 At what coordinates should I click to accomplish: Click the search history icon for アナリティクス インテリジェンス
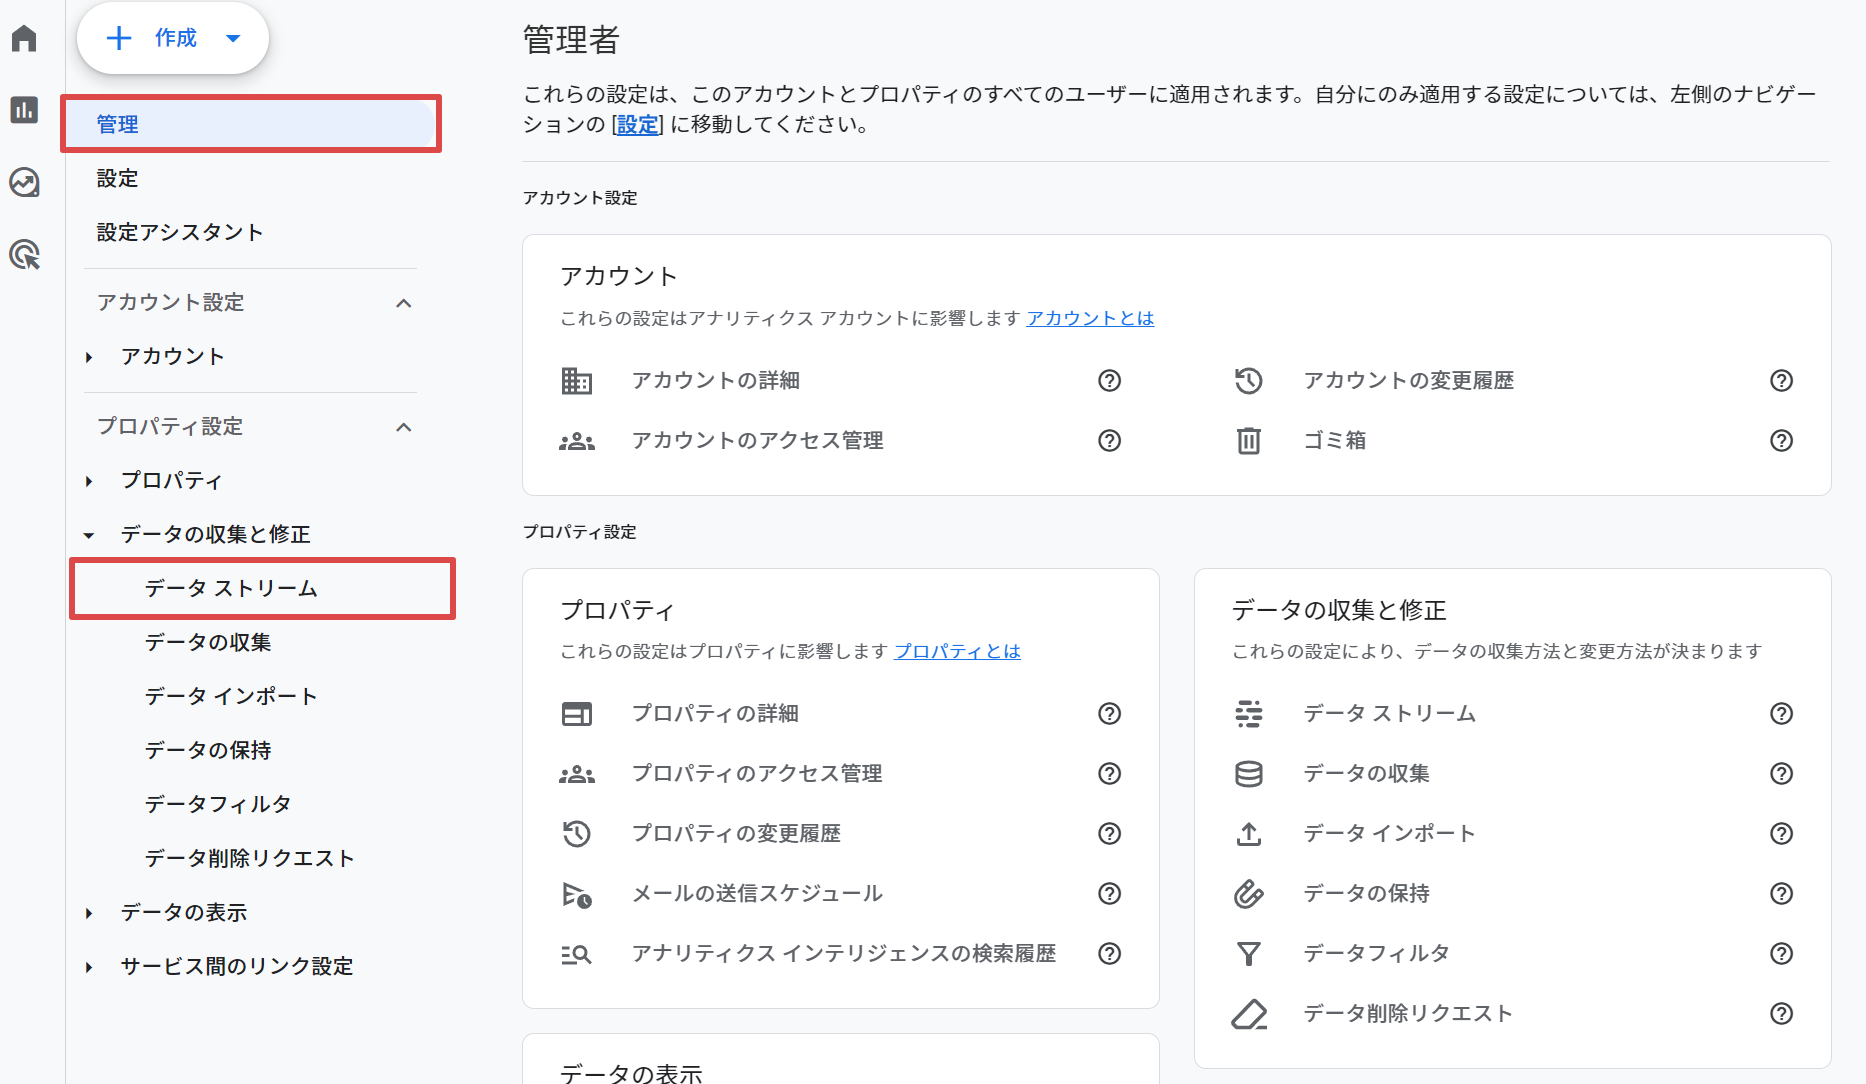(x=577, y=953)
